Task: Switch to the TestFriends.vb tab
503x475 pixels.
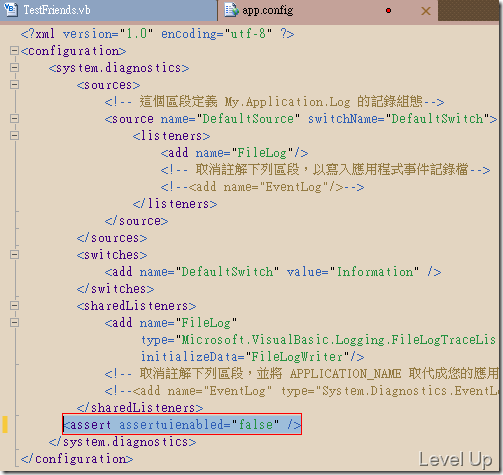Action: pos(108,10)
